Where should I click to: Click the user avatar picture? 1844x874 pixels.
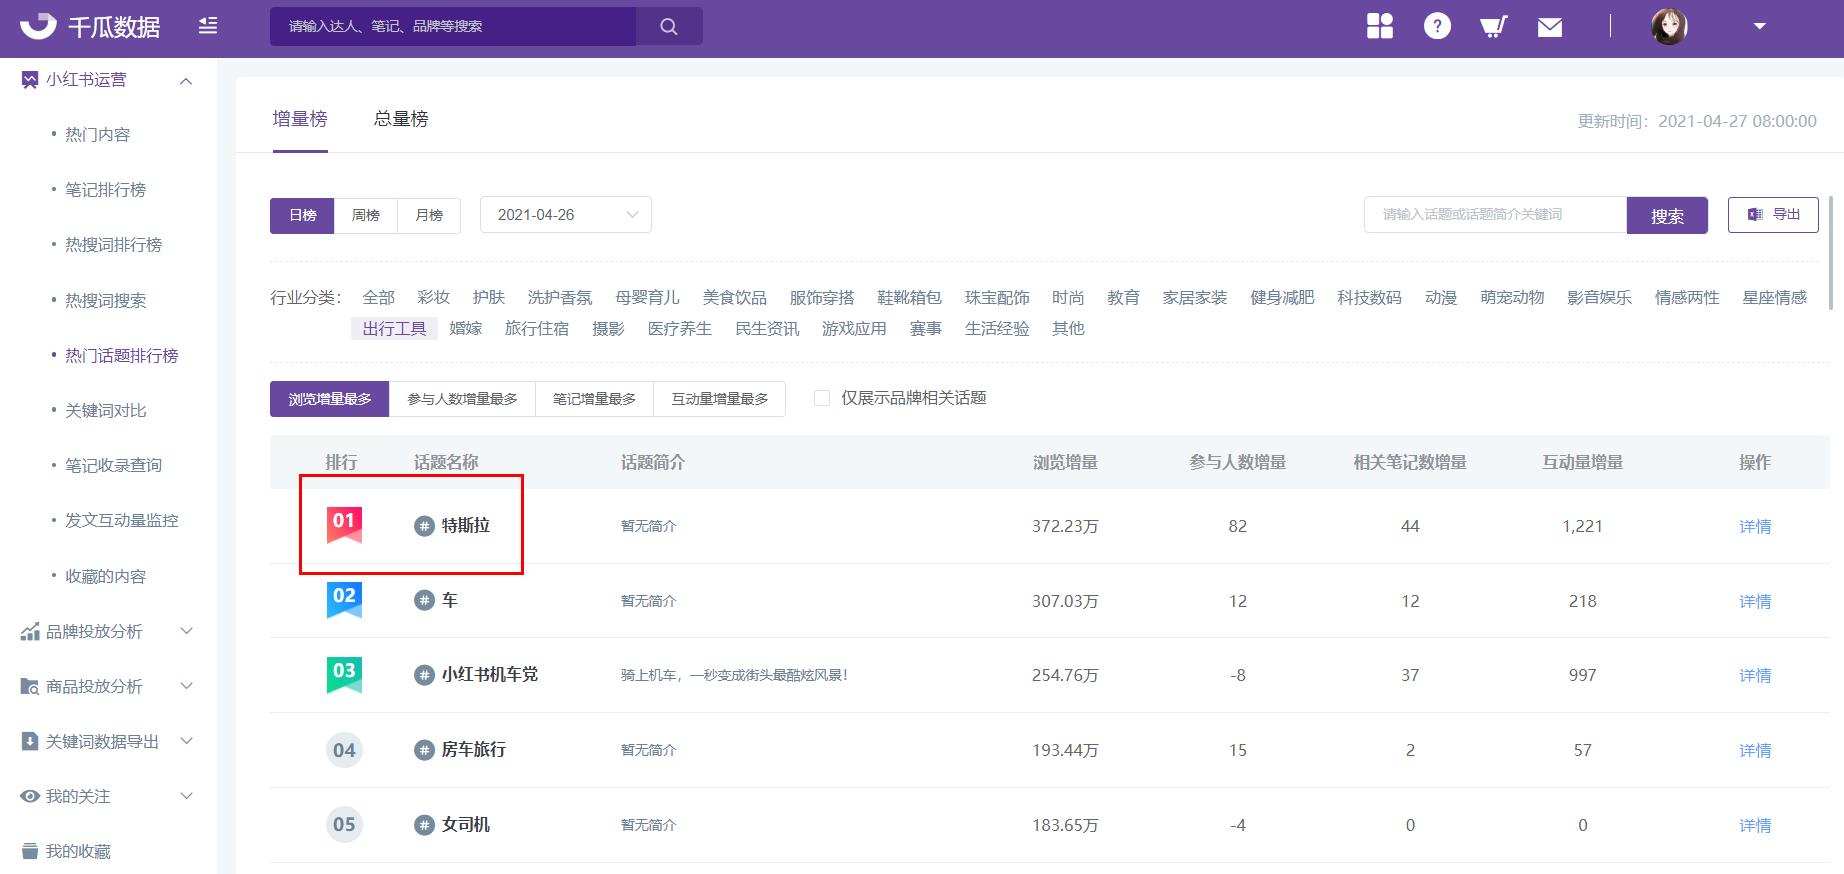tap(1669, 26)
